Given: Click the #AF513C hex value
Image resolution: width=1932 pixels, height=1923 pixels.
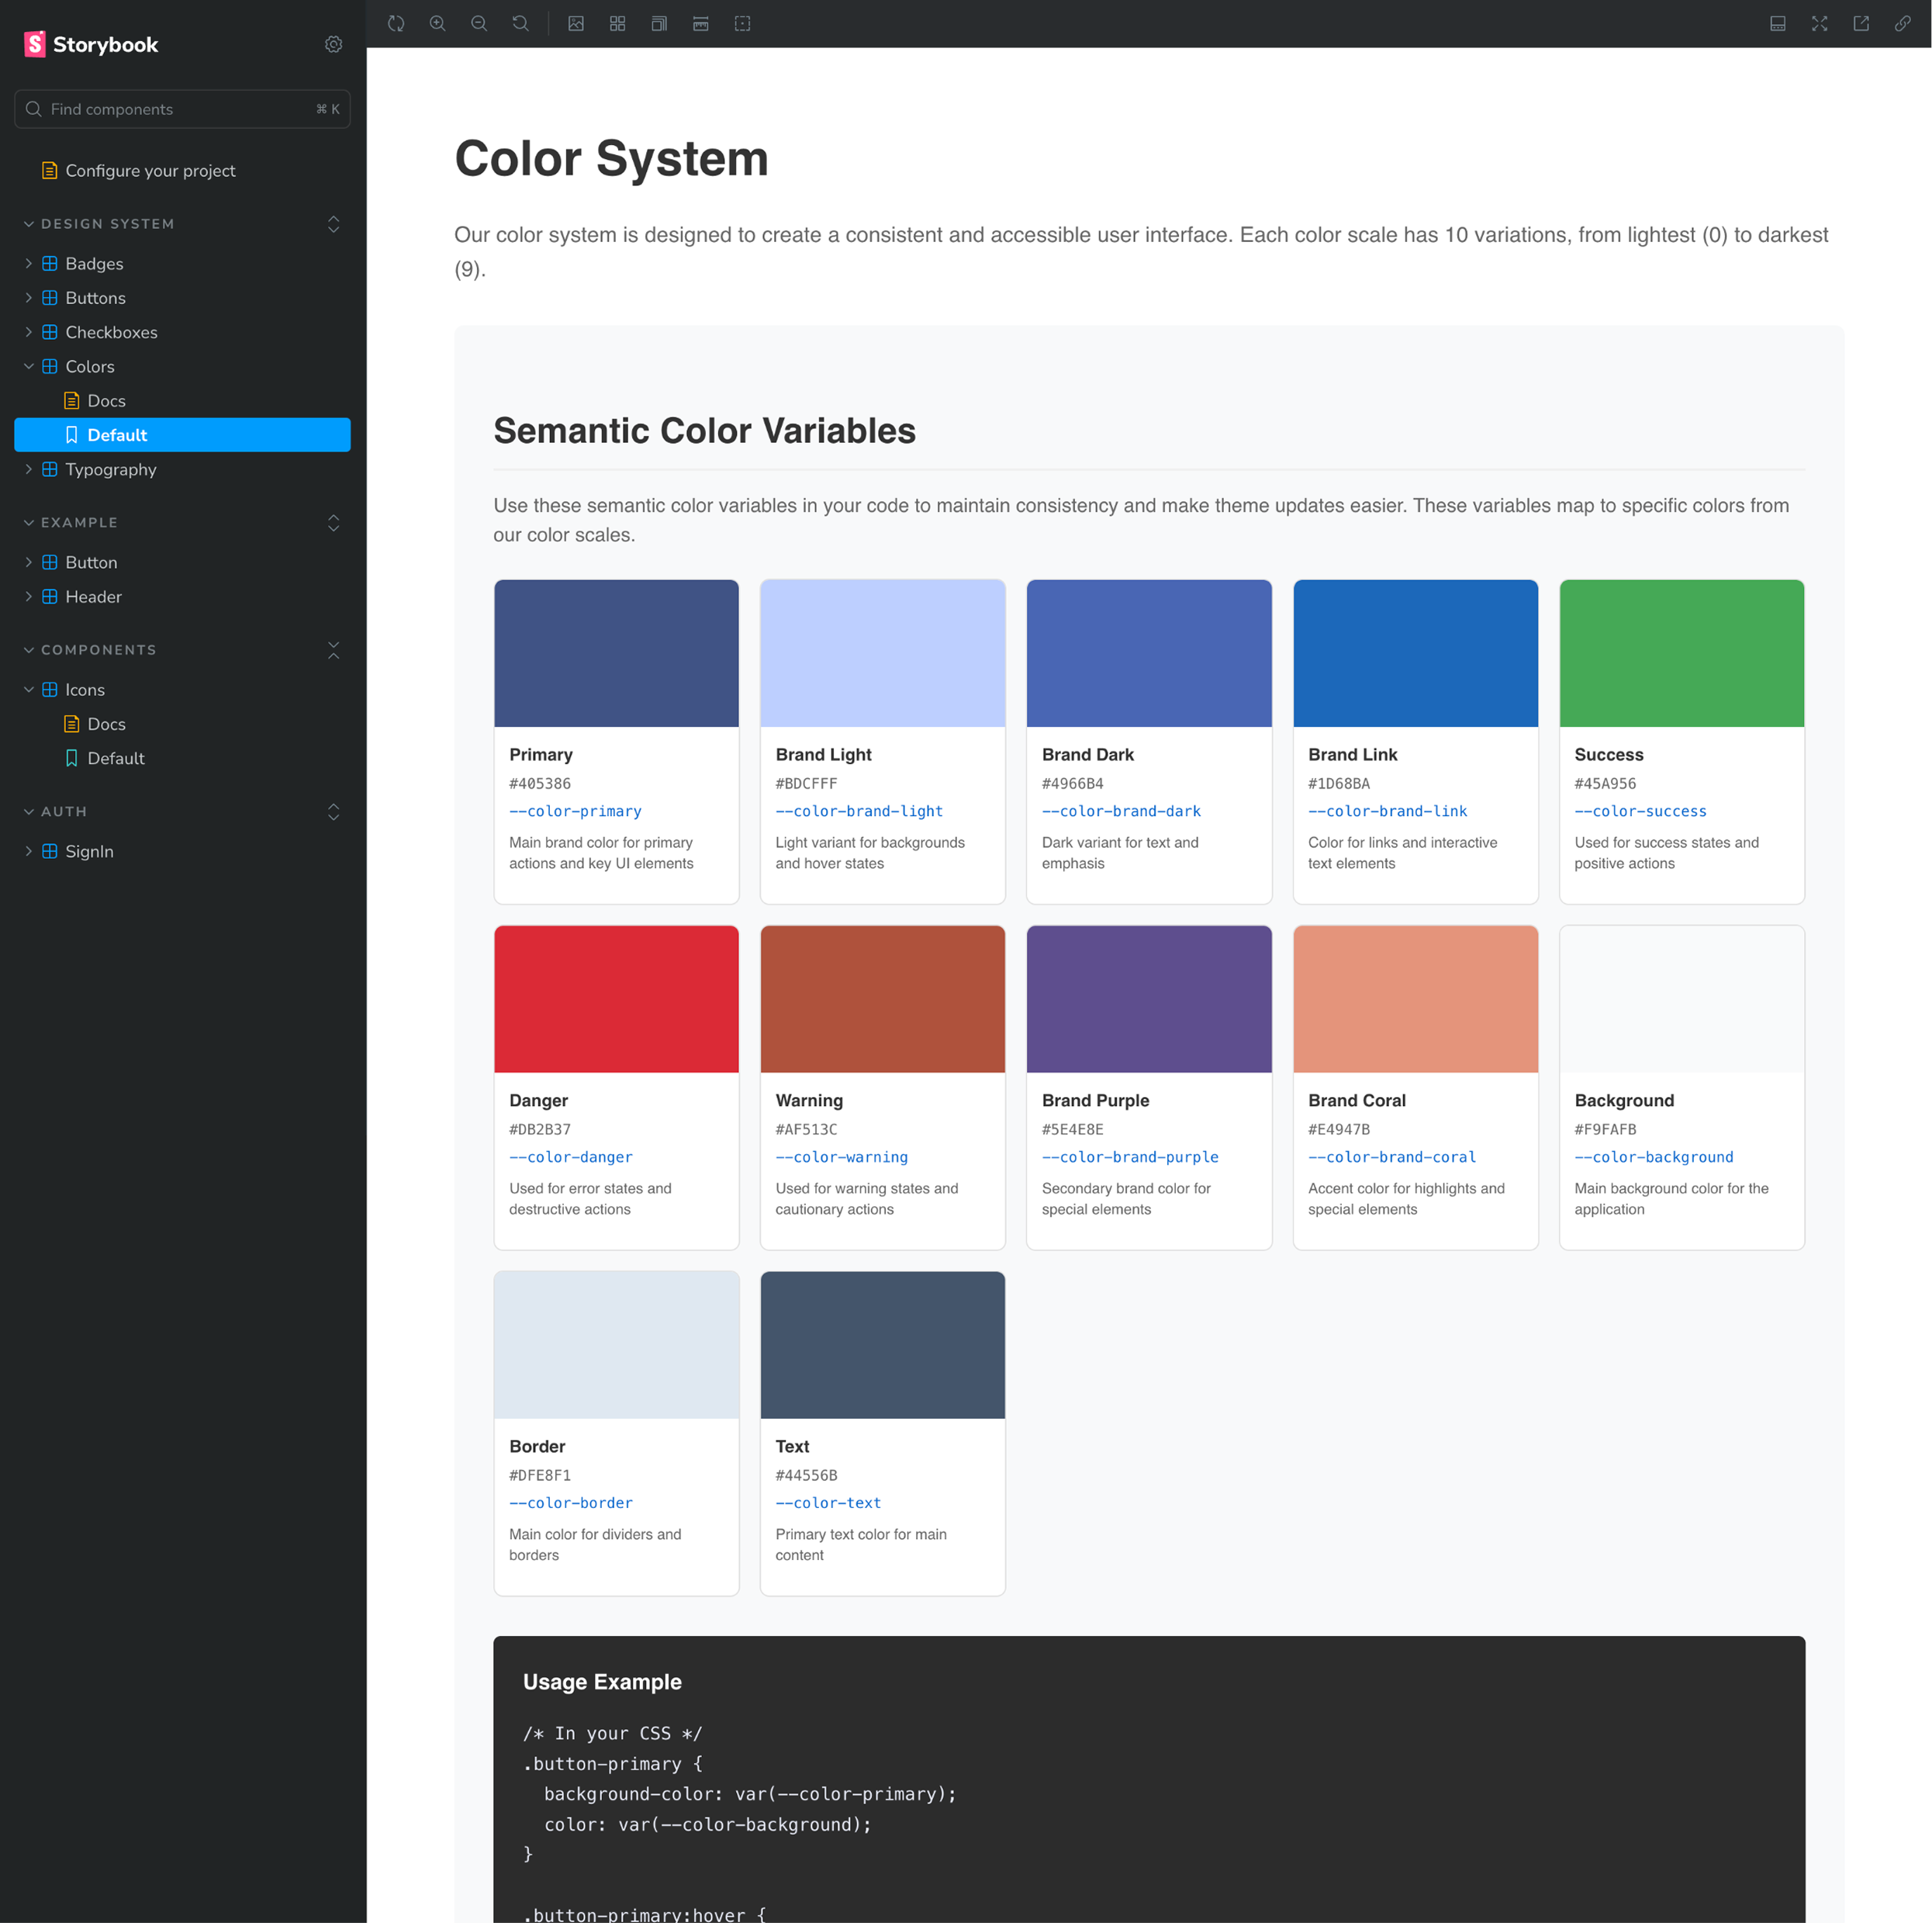Looking at the screenshot, I should pyautogui.click(x=806, y=1130).
